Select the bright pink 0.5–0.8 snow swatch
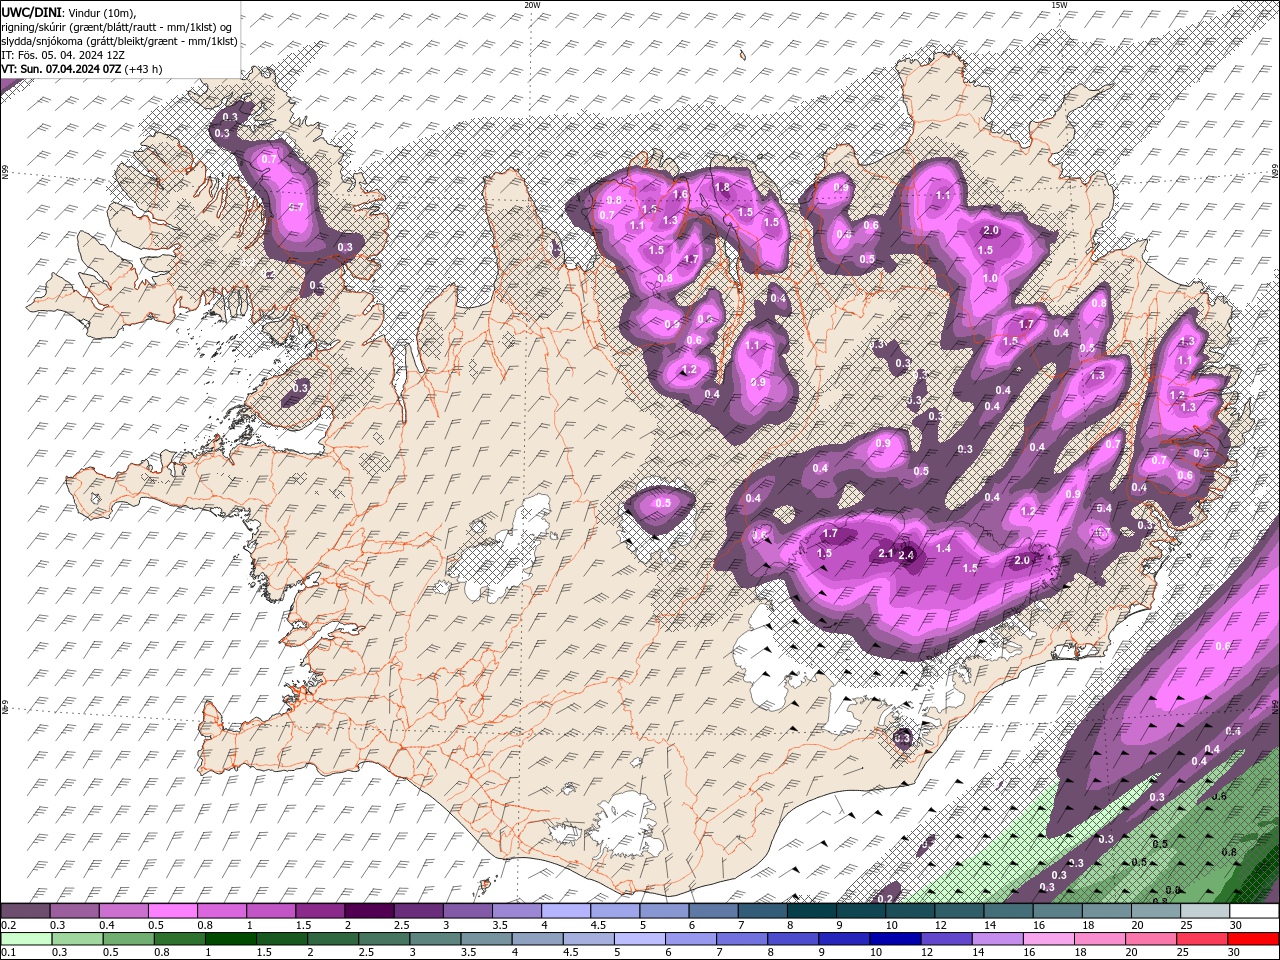This screenshot has width=1280, height=960. [x=172, y=911]
